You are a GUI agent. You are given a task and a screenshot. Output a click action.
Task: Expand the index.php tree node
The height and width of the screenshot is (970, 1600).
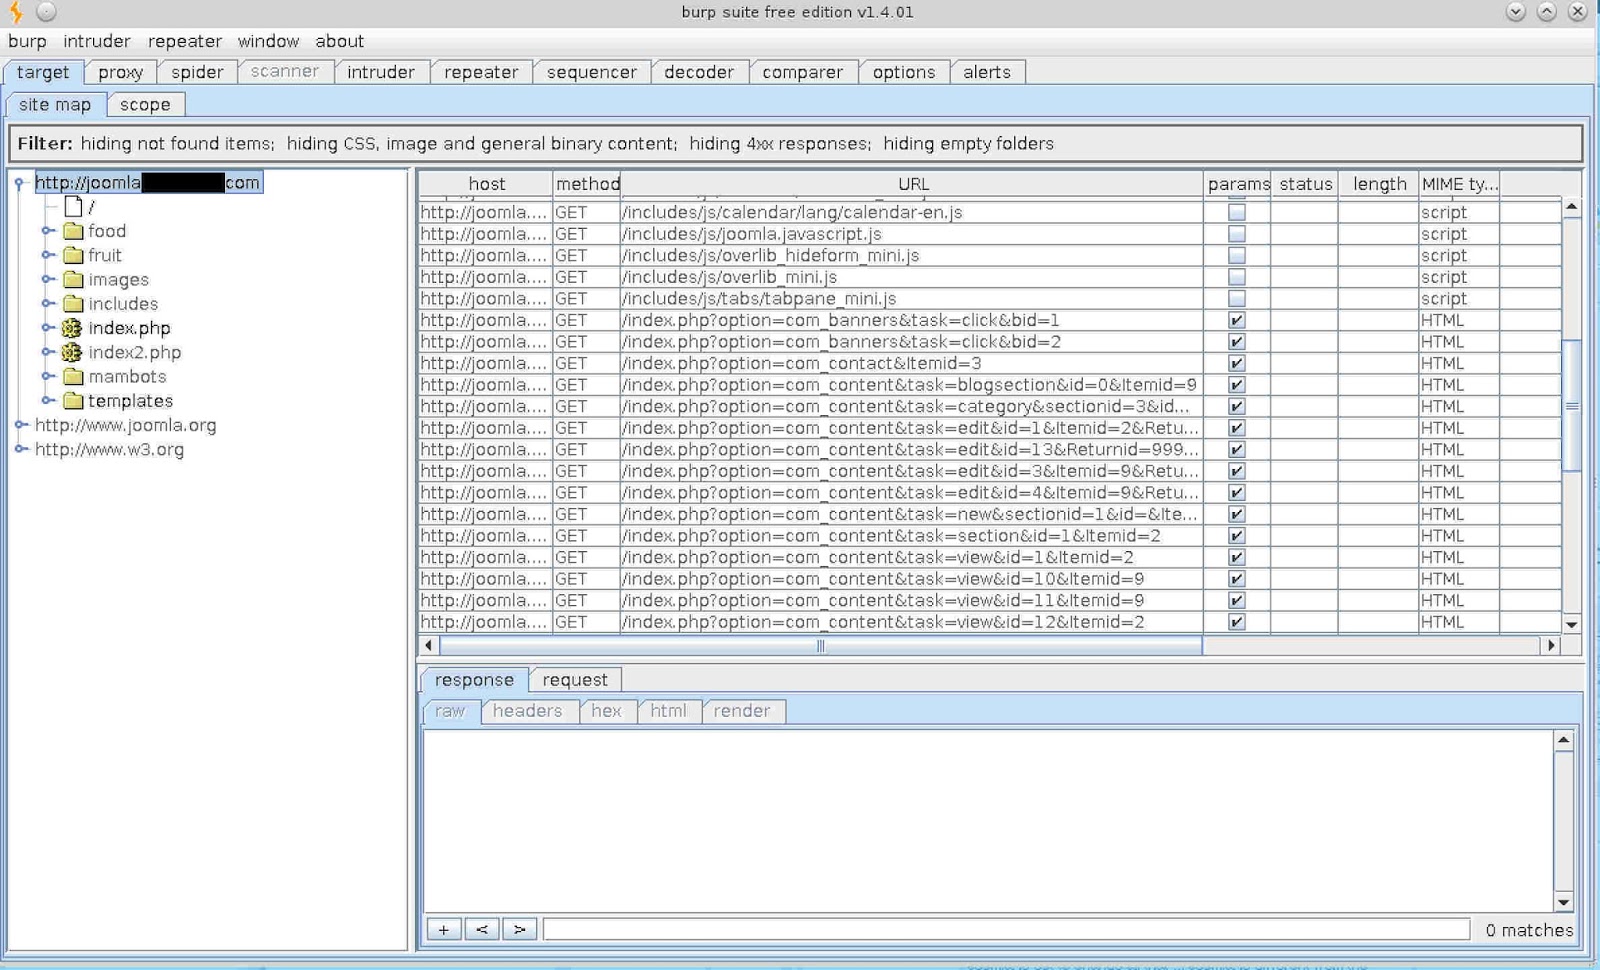47,328
